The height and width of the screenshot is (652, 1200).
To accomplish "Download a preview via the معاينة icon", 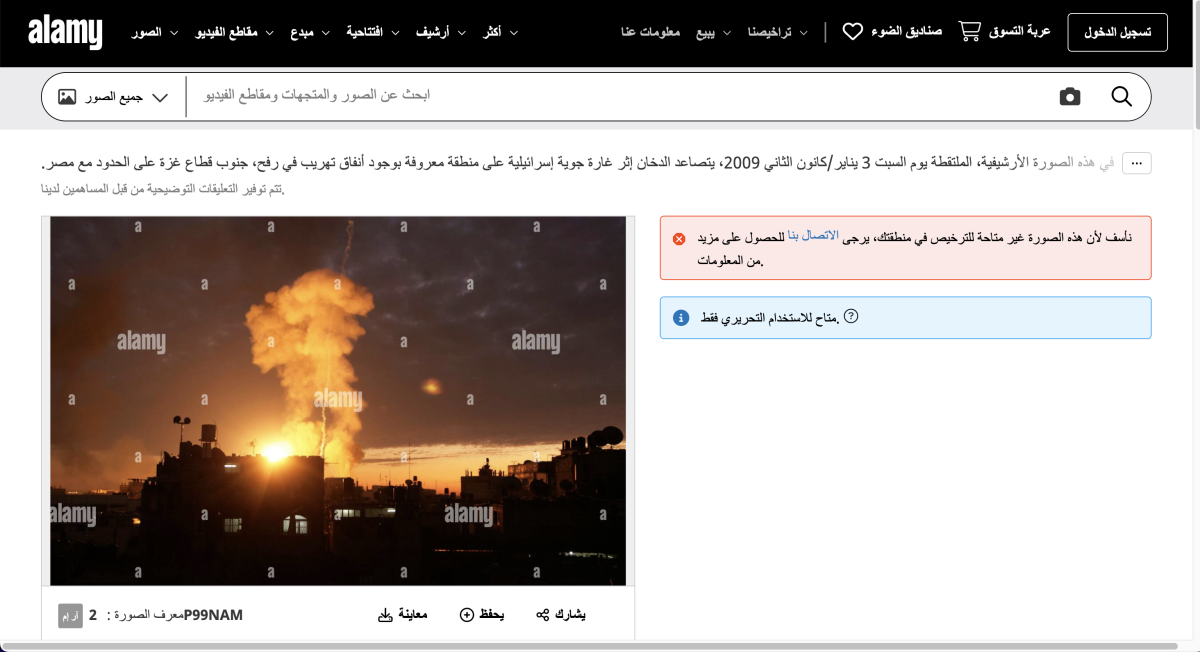I will pos(385,615).
